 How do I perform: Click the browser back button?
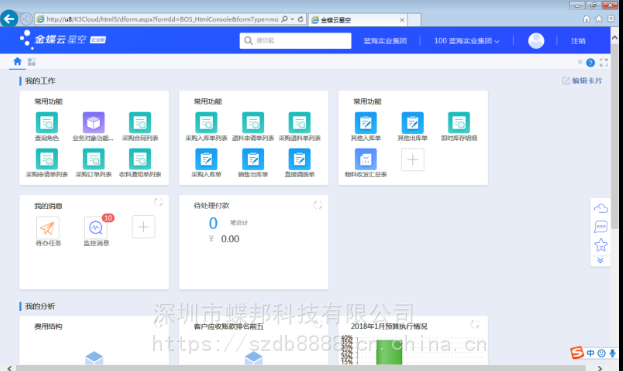[9, 18]
